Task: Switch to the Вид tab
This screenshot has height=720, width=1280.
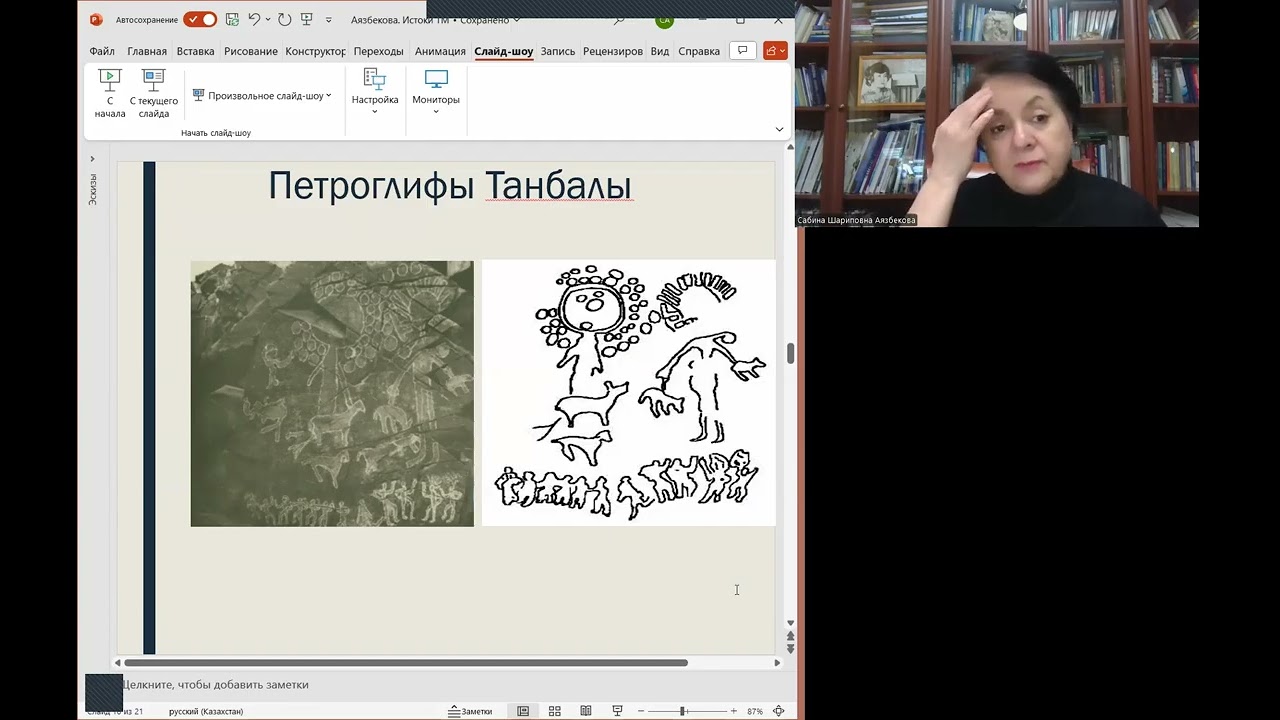Action: [x=660, y=51]
